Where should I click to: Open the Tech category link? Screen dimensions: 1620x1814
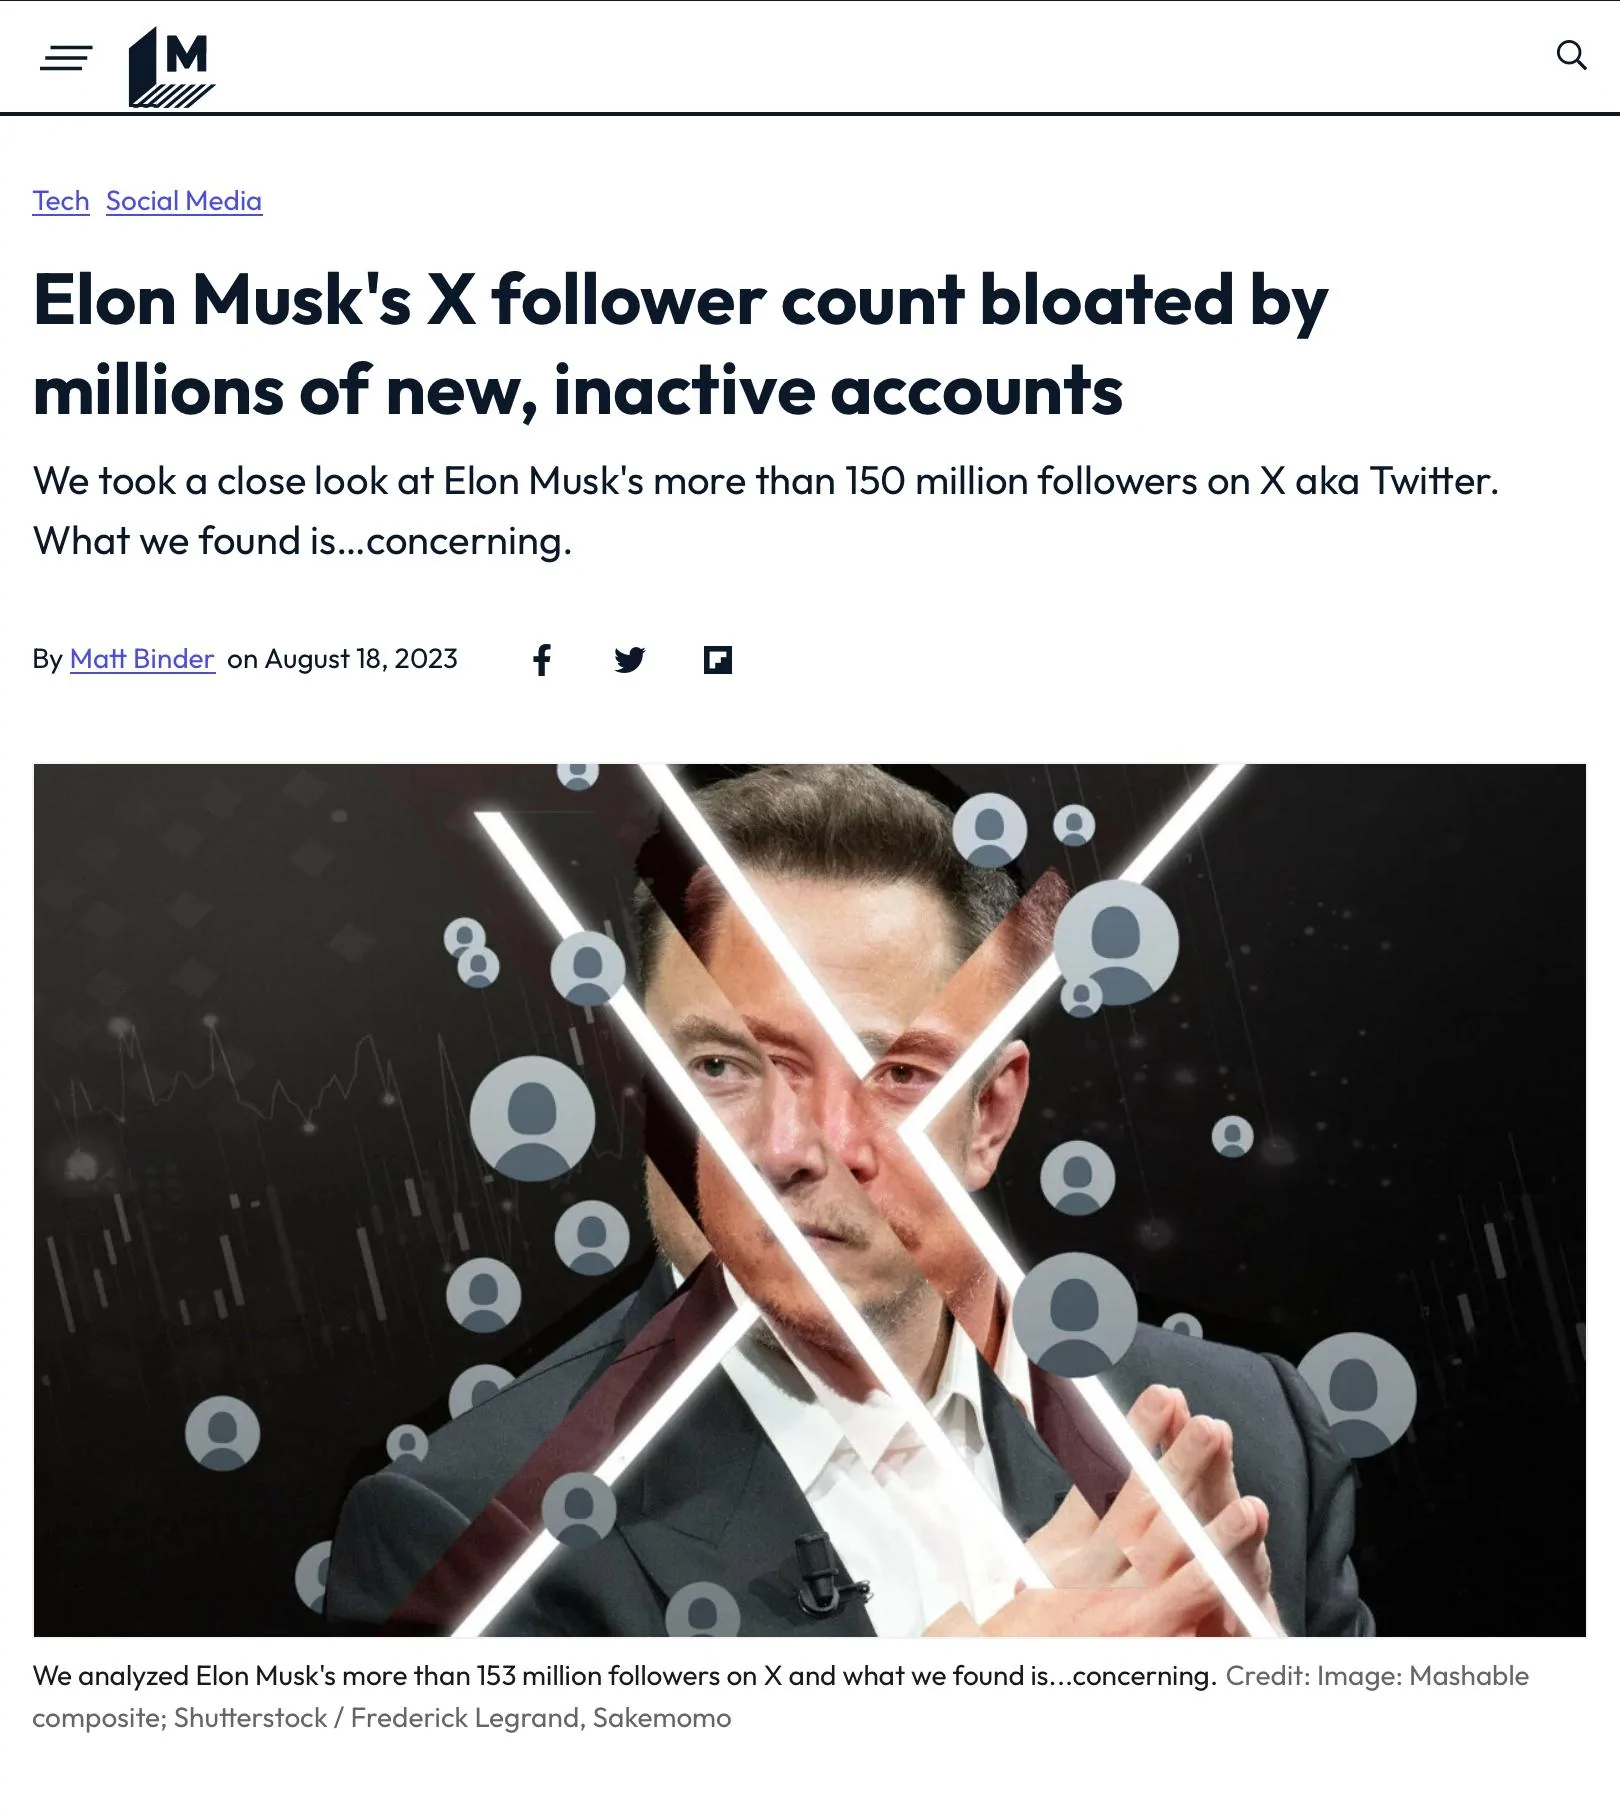coord(61,201)
